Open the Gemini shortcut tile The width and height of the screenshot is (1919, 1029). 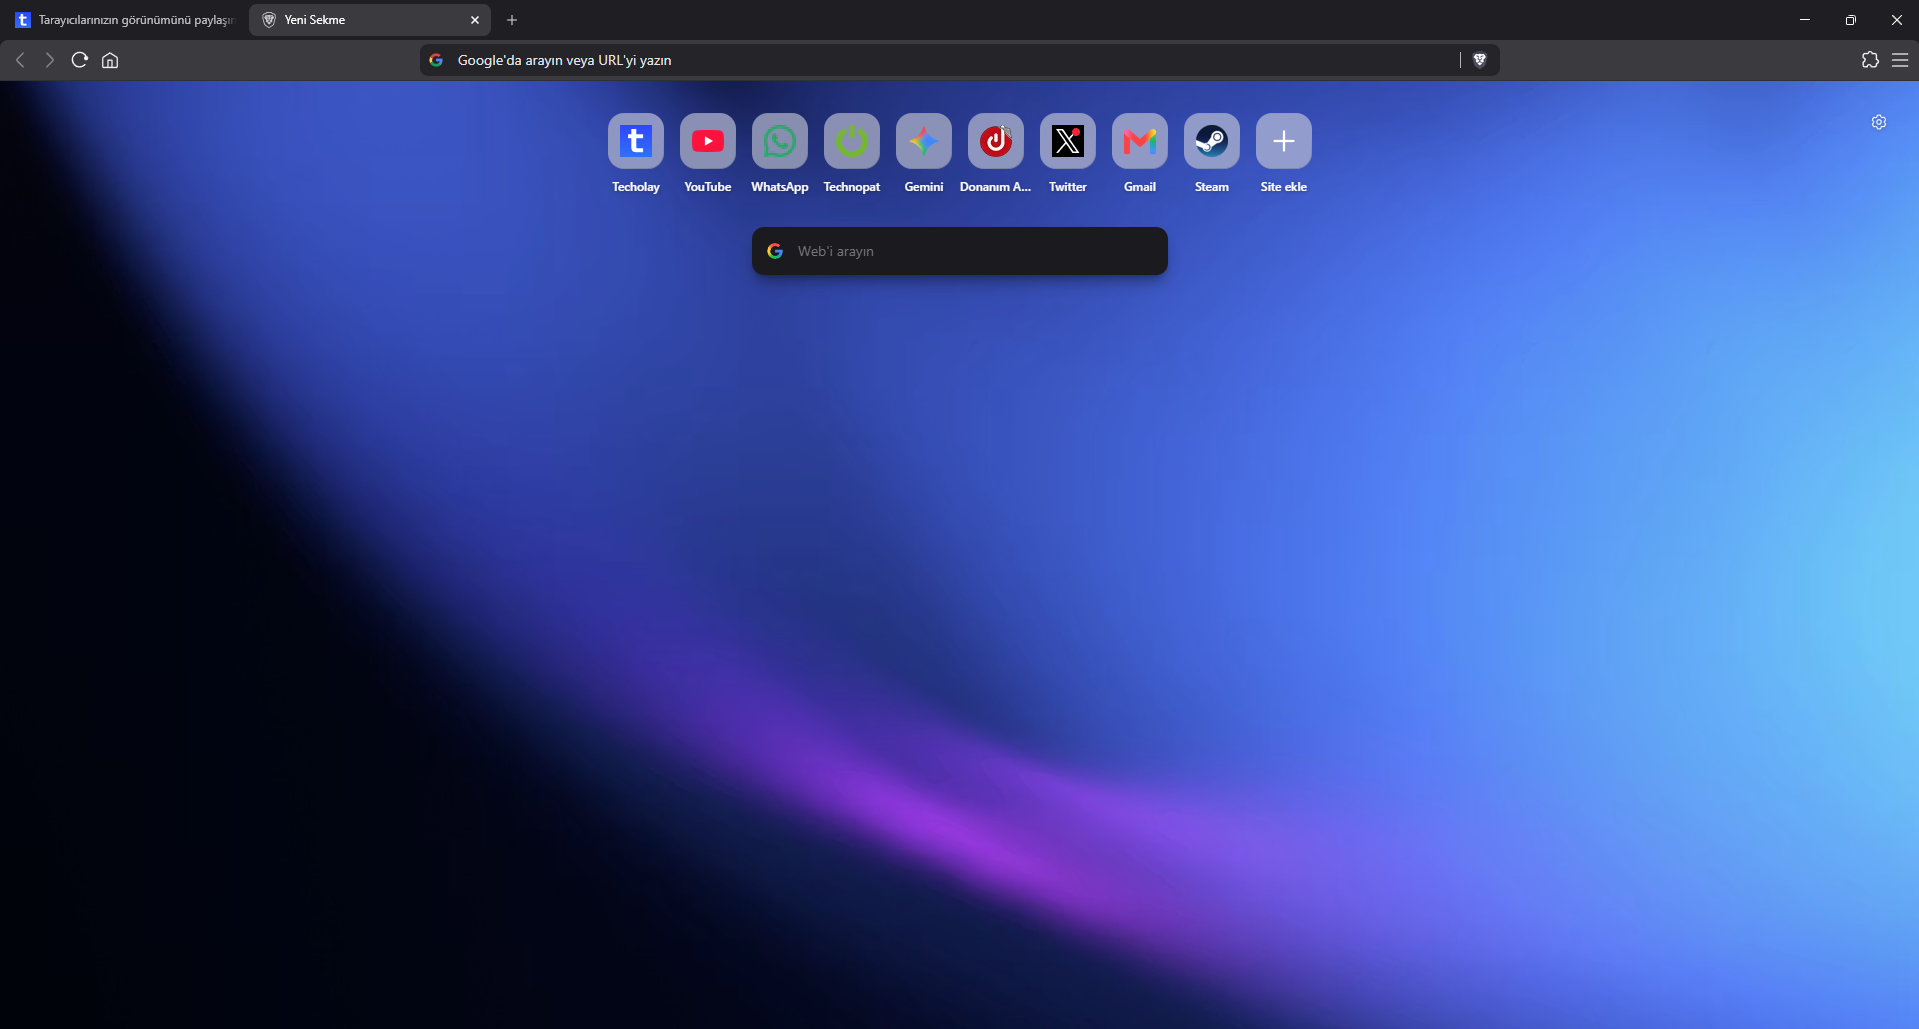pyautogui.click(x=924, y=141)
